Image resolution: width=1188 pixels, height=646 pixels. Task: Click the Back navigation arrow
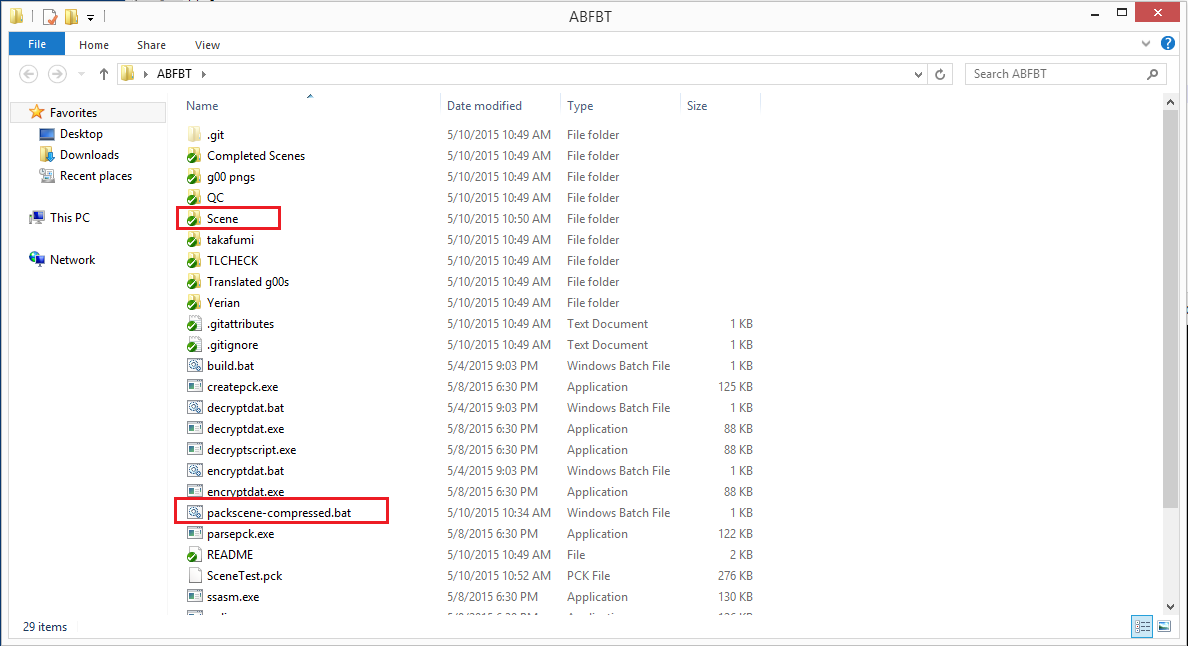pos(29,74)
